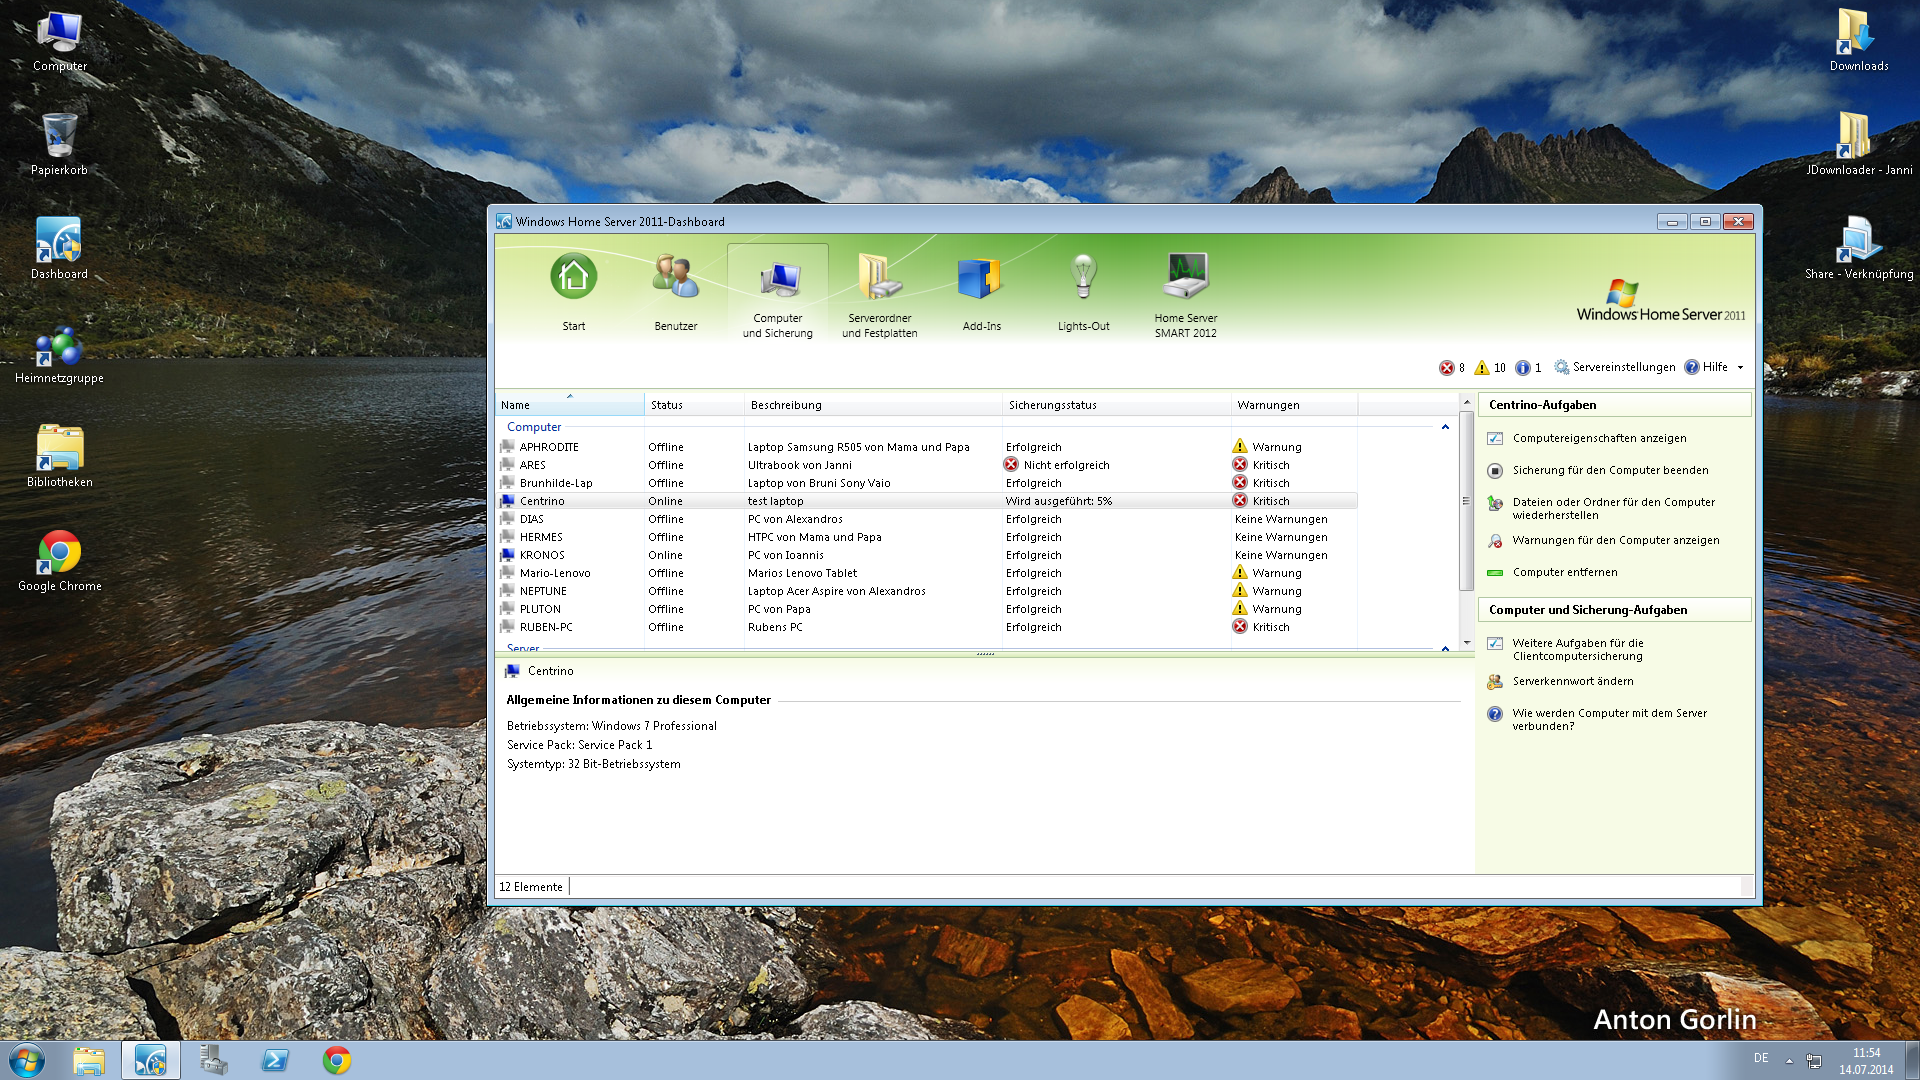
Task: Sort list by Status column header
Action: [695, 404]
